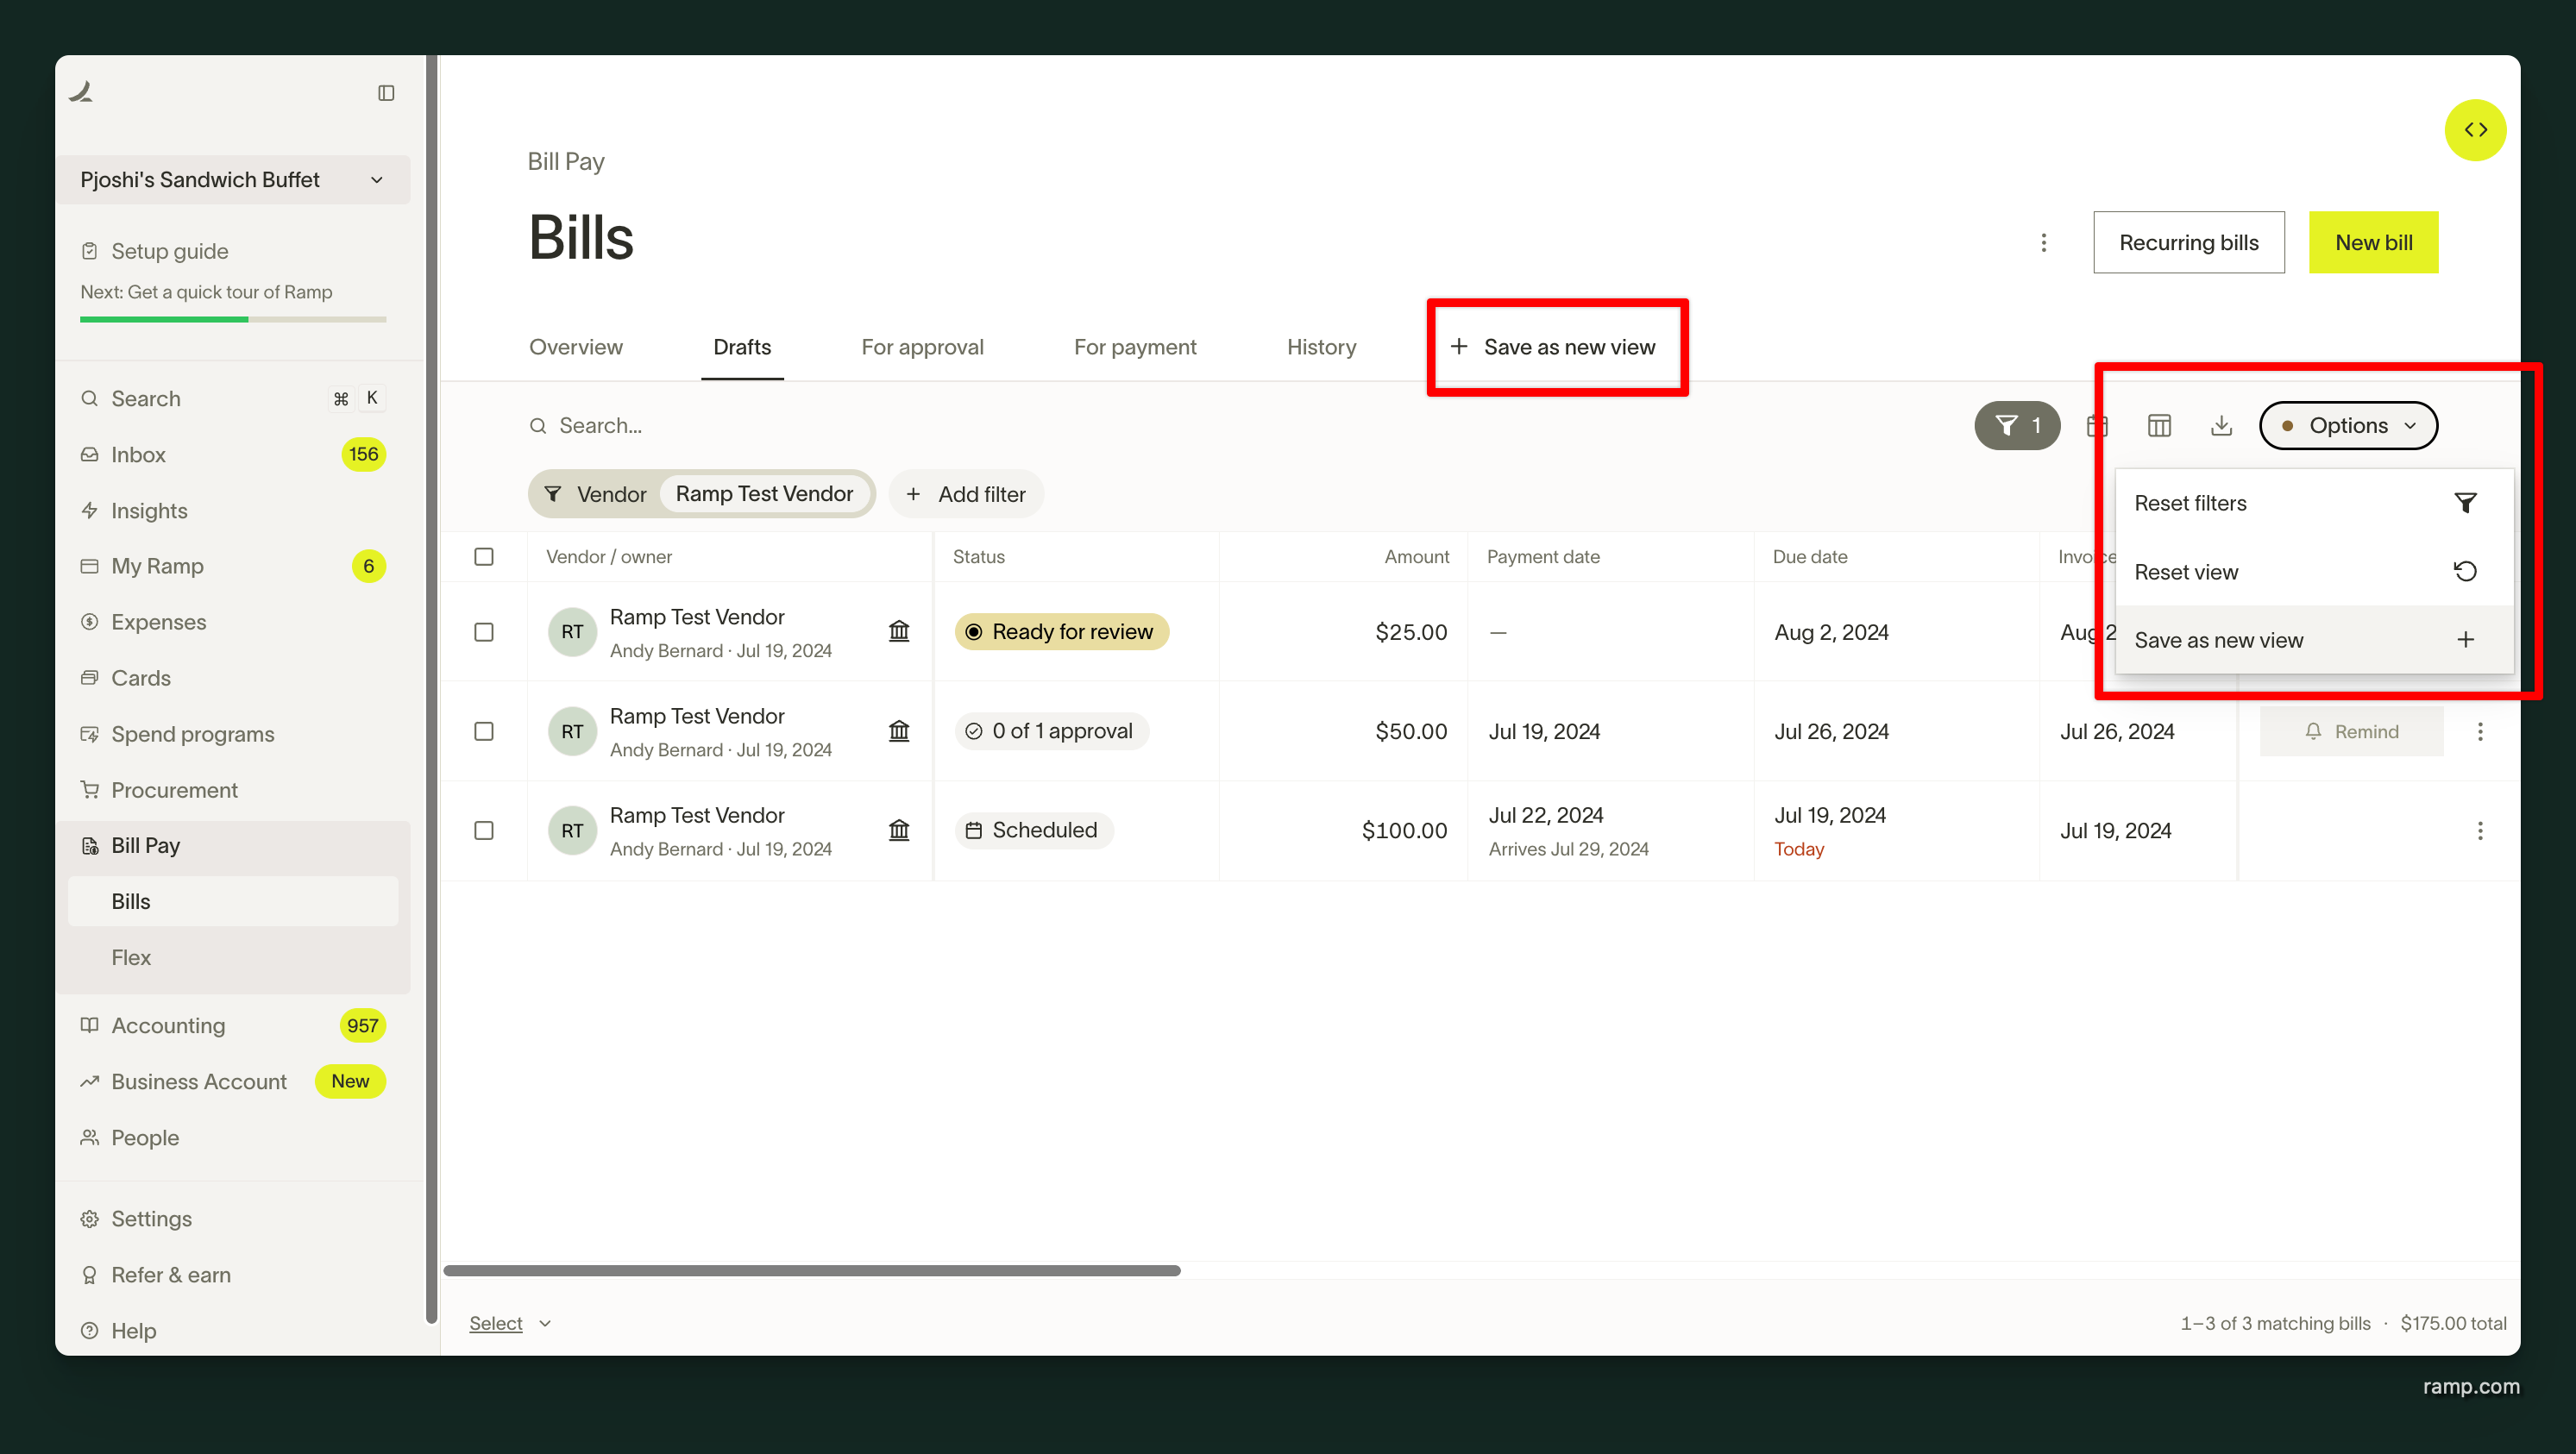
Task: Click the Ramp logo icon
Action: [81, 92]
